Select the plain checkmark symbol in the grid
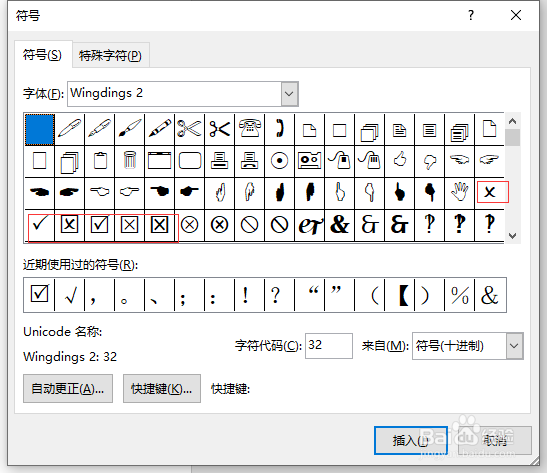 40,225
